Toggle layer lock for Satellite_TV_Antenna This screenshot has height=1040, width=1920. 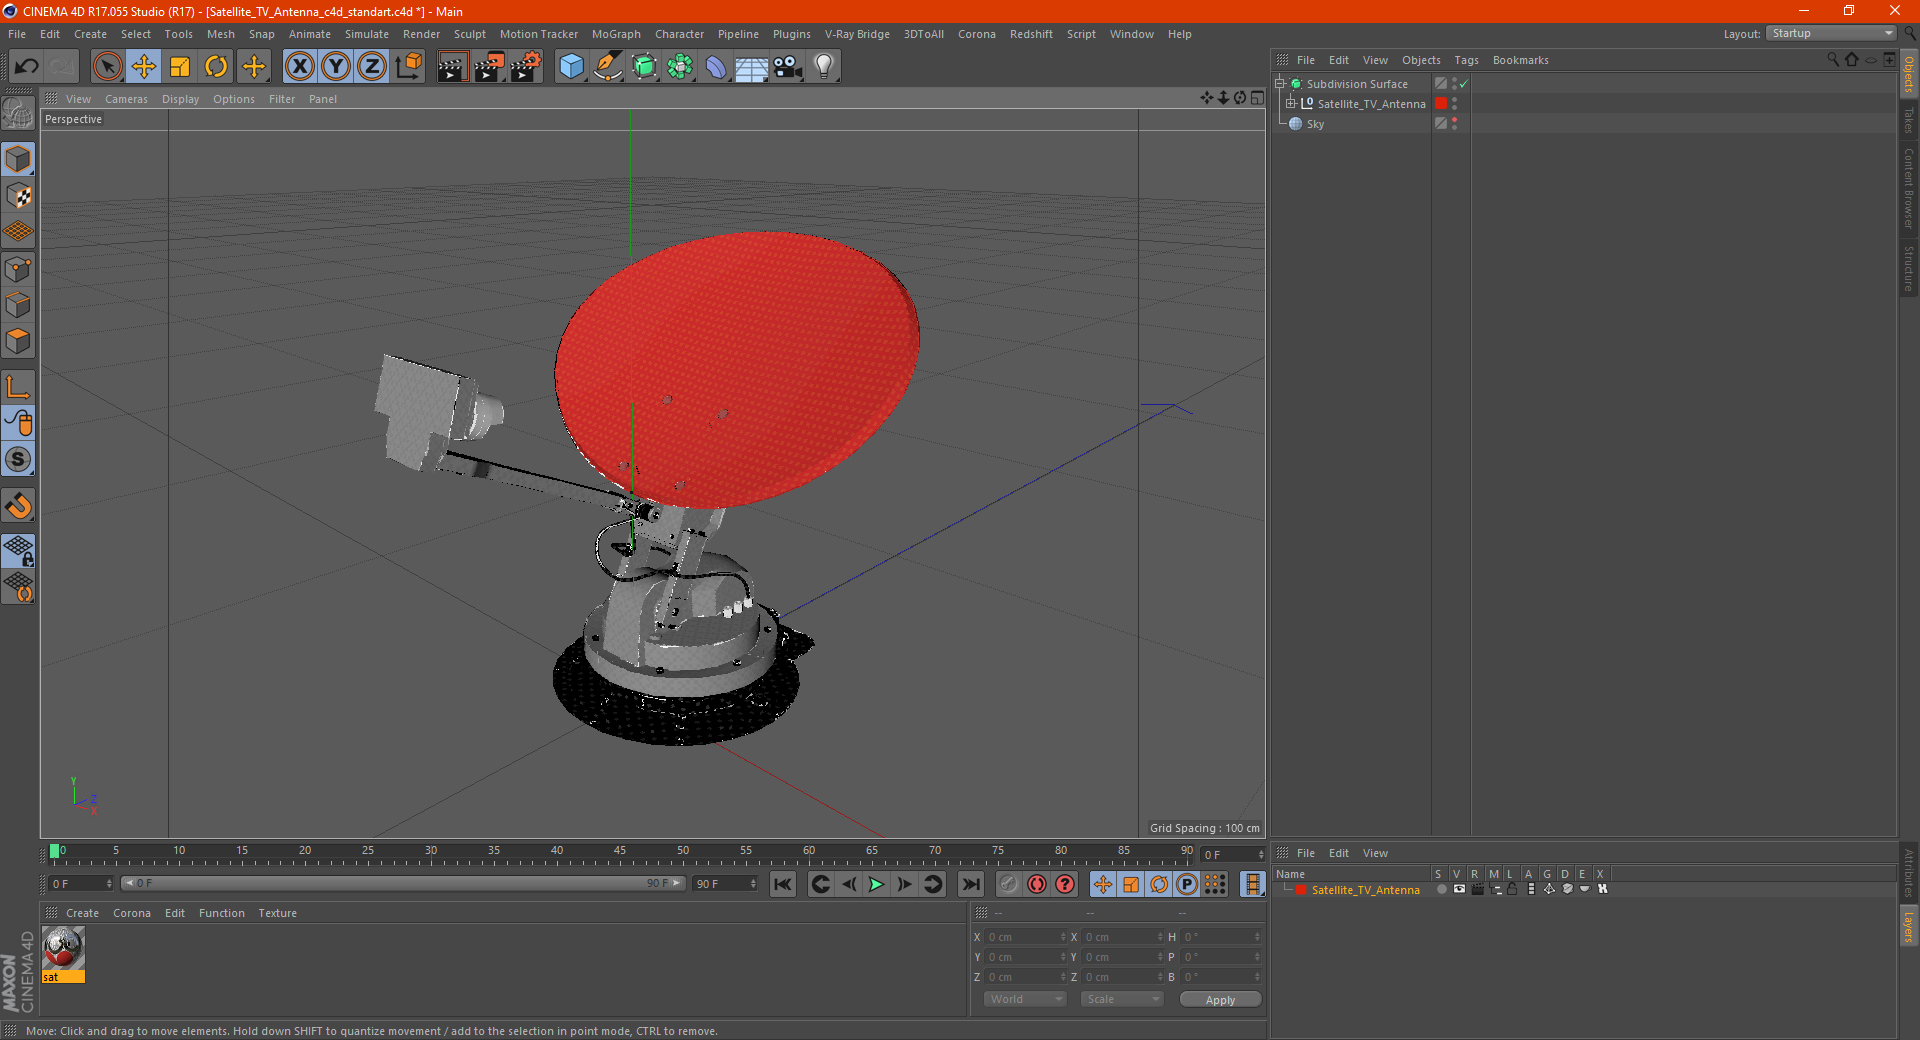(x=1513, y=889)
